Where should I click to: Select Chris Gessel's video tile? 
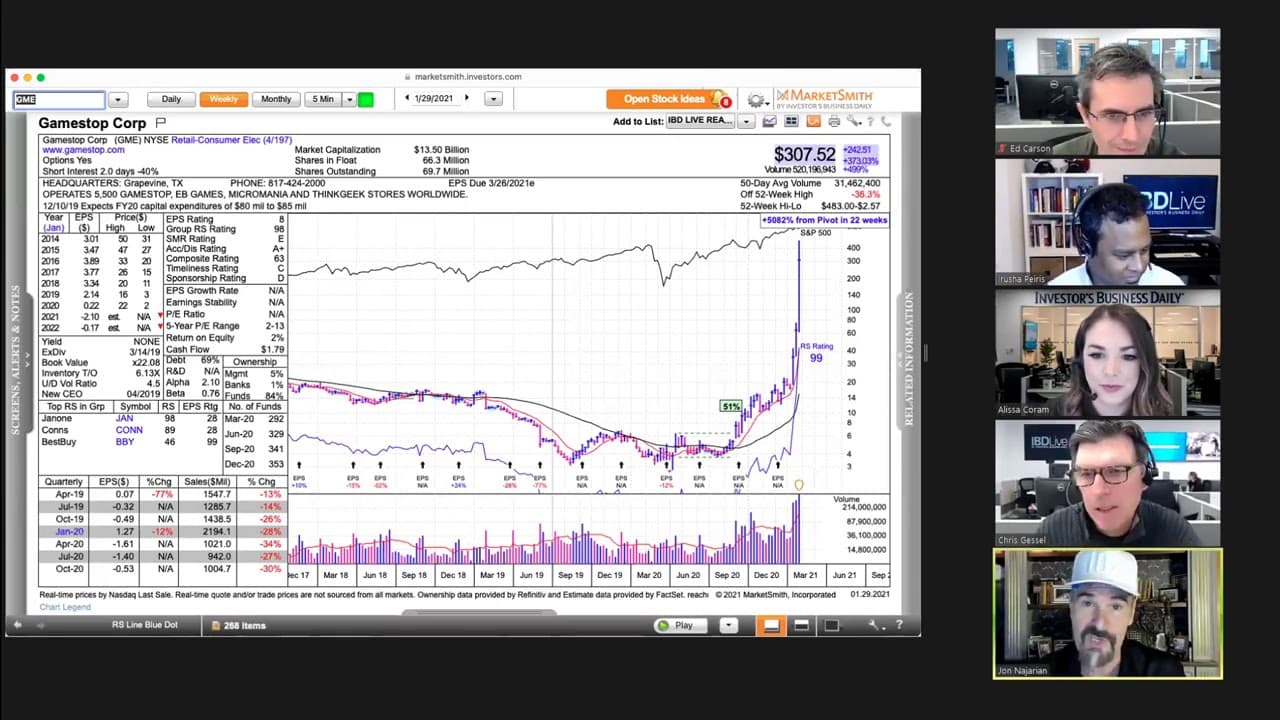pos(1107,483)
